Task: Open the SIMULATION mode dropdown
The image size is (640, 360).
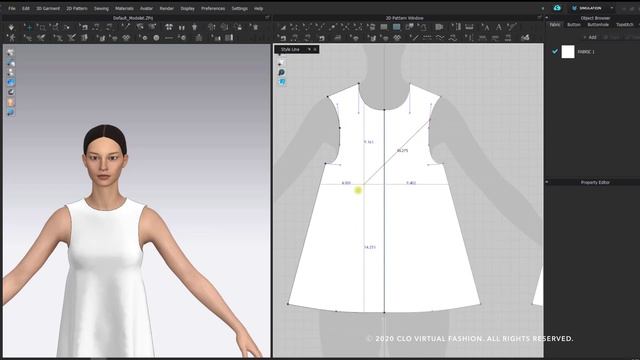Action: point(611,8)
